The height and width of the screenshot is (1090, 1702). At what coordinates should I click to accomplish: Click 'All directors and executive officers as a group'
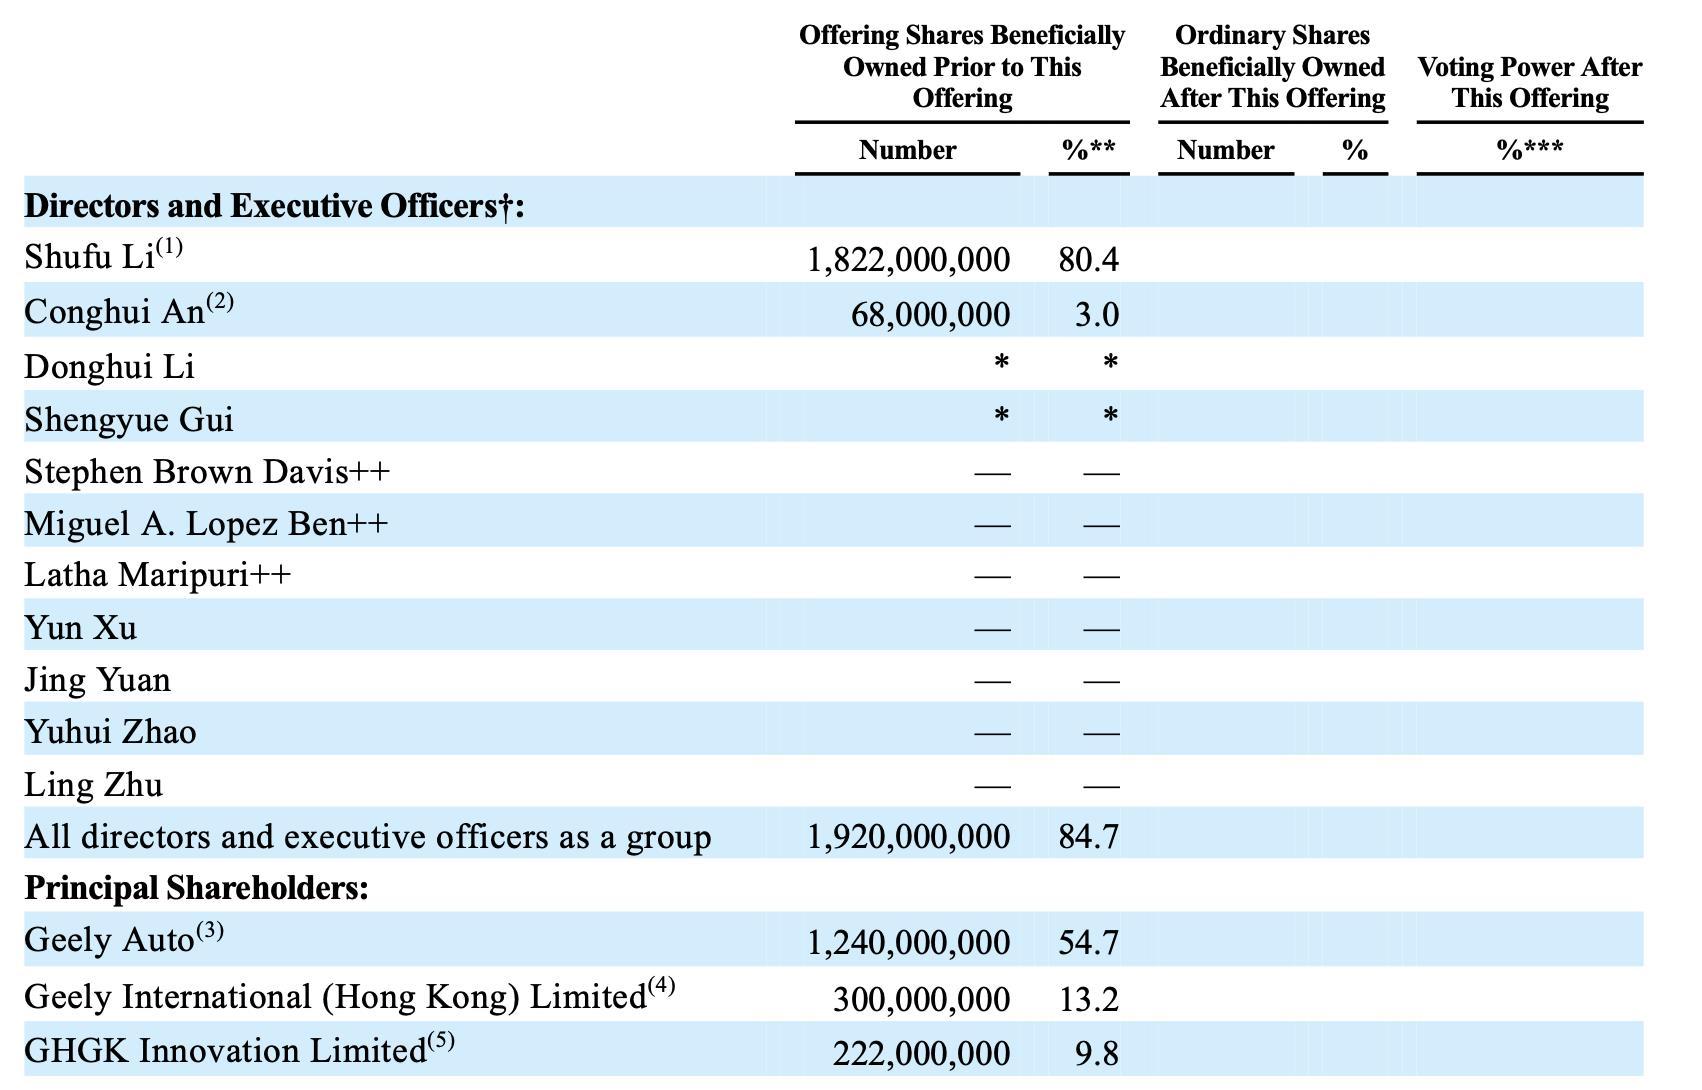[368, 836]
